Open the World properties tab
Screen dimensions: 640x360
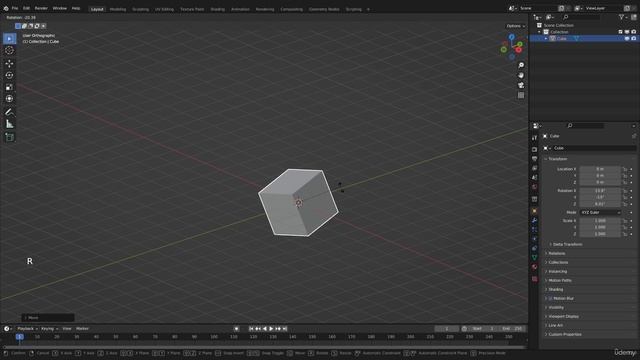(x=534, y=187)
